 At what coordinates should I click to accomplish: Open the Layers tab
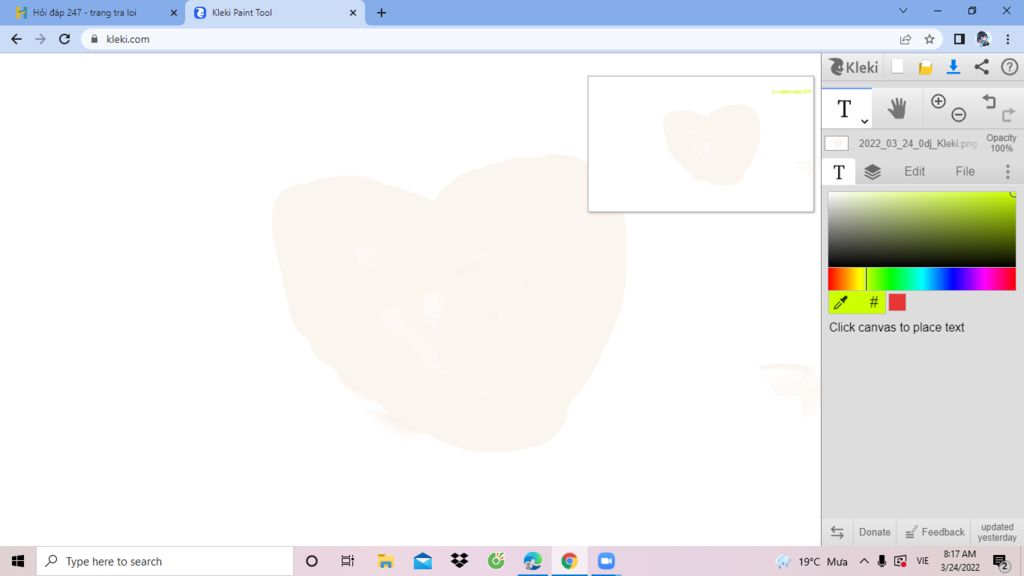[872, 172]
